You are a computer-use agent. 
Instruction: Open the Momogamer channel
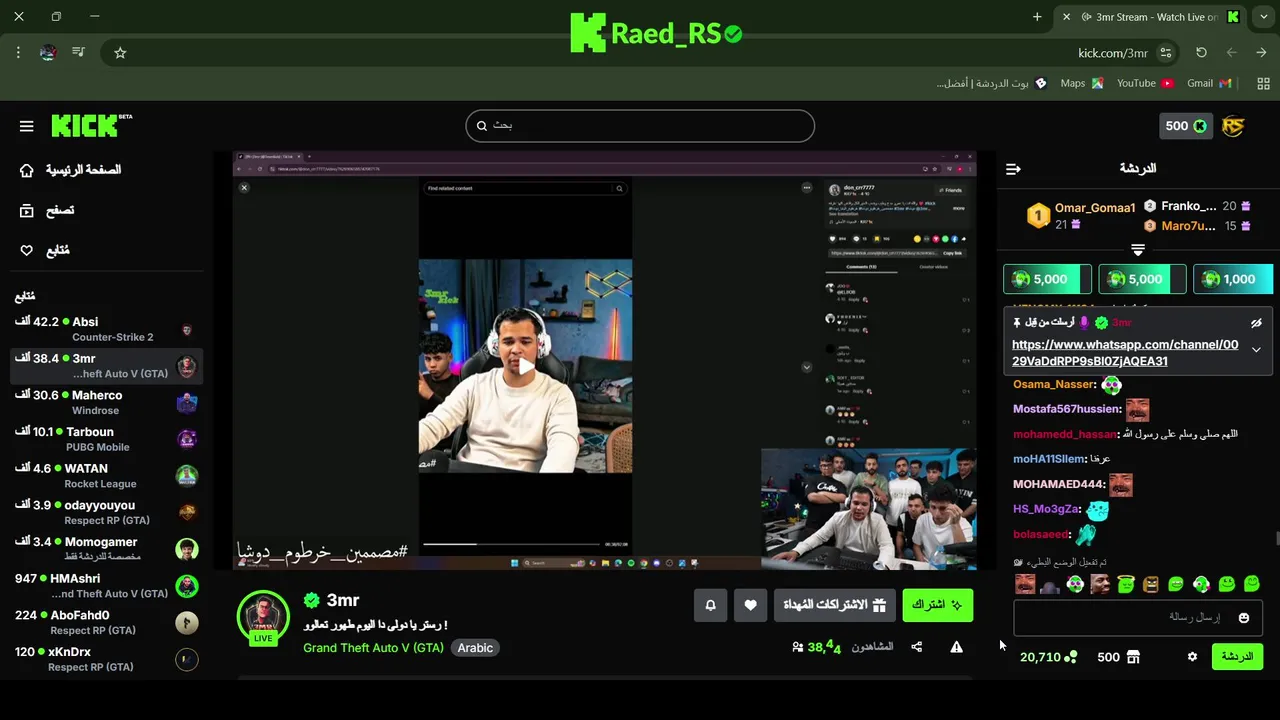point(106,549)
